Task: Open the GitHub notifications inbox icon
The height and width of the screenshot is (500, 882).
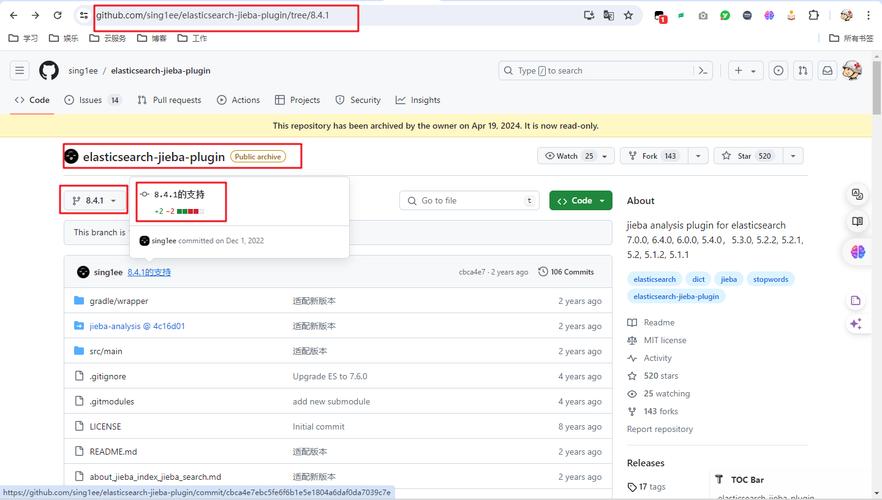Action: pos(827,70)
